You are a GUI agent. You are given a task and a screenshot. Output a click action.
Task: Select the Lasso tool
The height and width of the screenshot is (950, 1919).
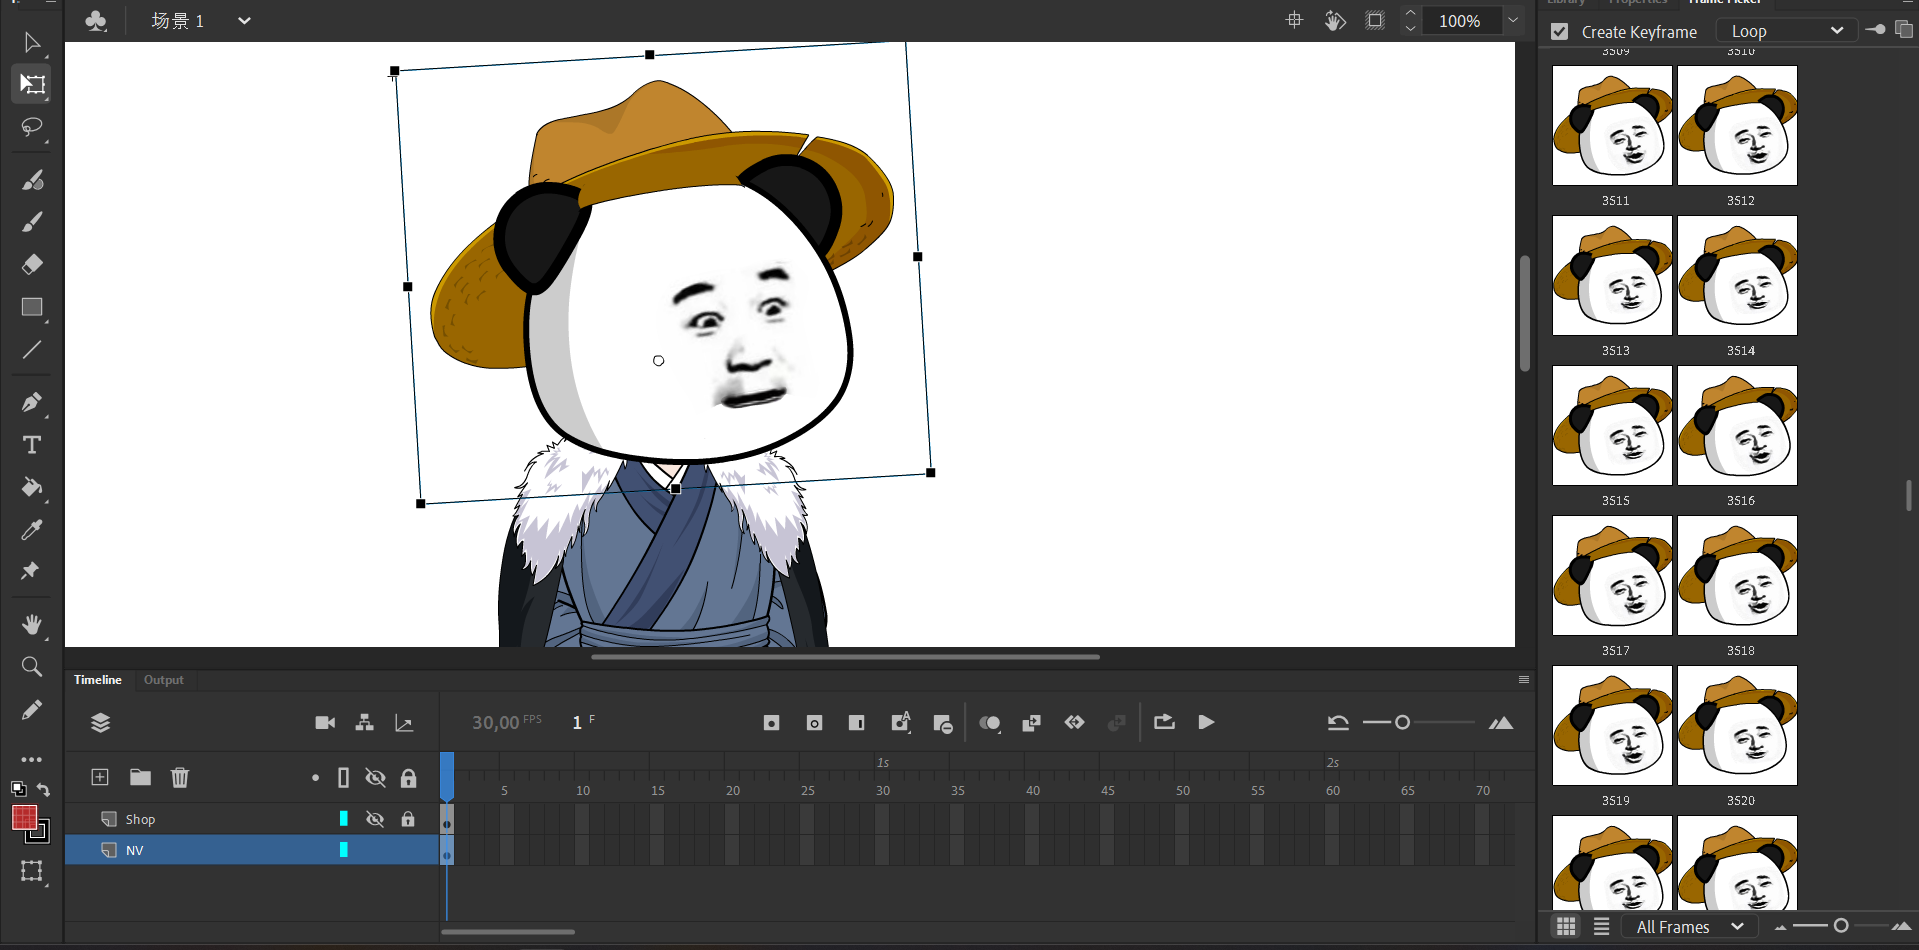(x=32, y=127)
